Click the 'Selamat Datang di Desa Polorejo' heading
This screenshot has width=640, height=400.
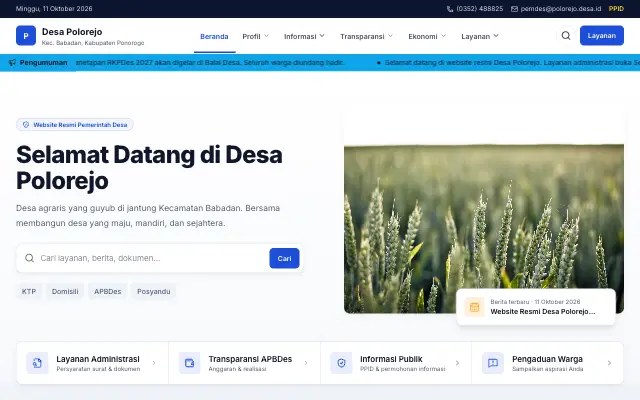click(149, 168)
